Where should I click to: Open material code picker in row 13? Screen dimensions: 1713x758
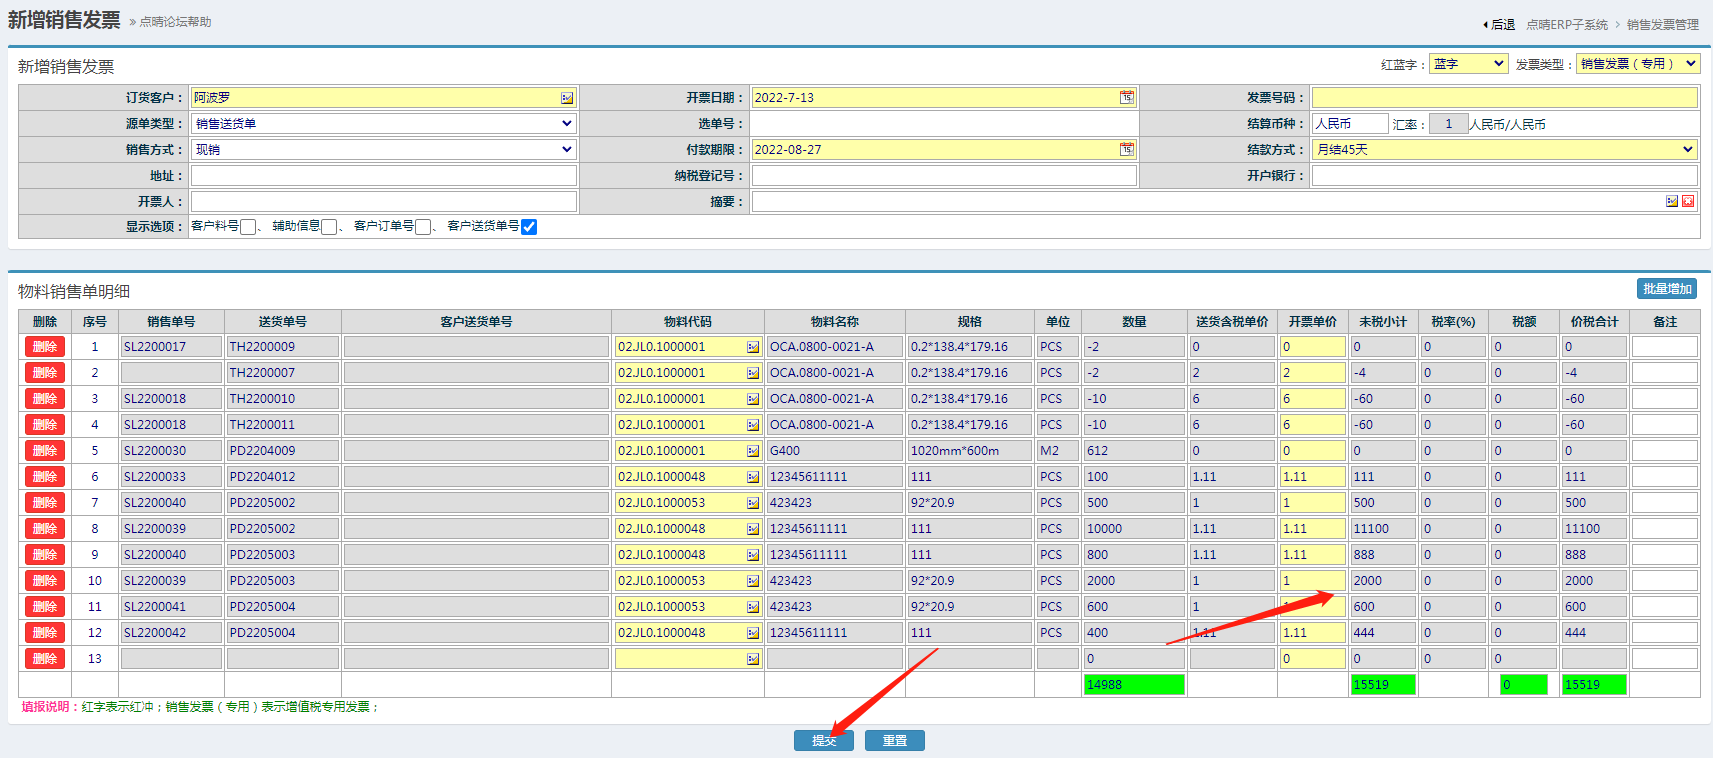pyautogui.click(x=753, y=659)
